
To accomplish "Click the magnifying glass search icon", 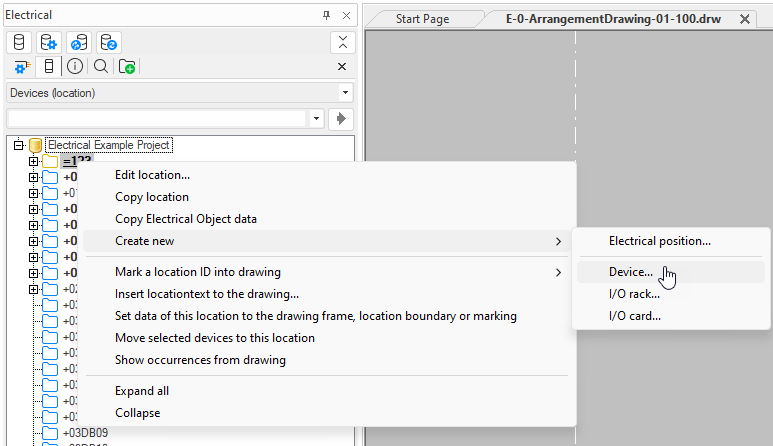I will click(x=101, y=67).
